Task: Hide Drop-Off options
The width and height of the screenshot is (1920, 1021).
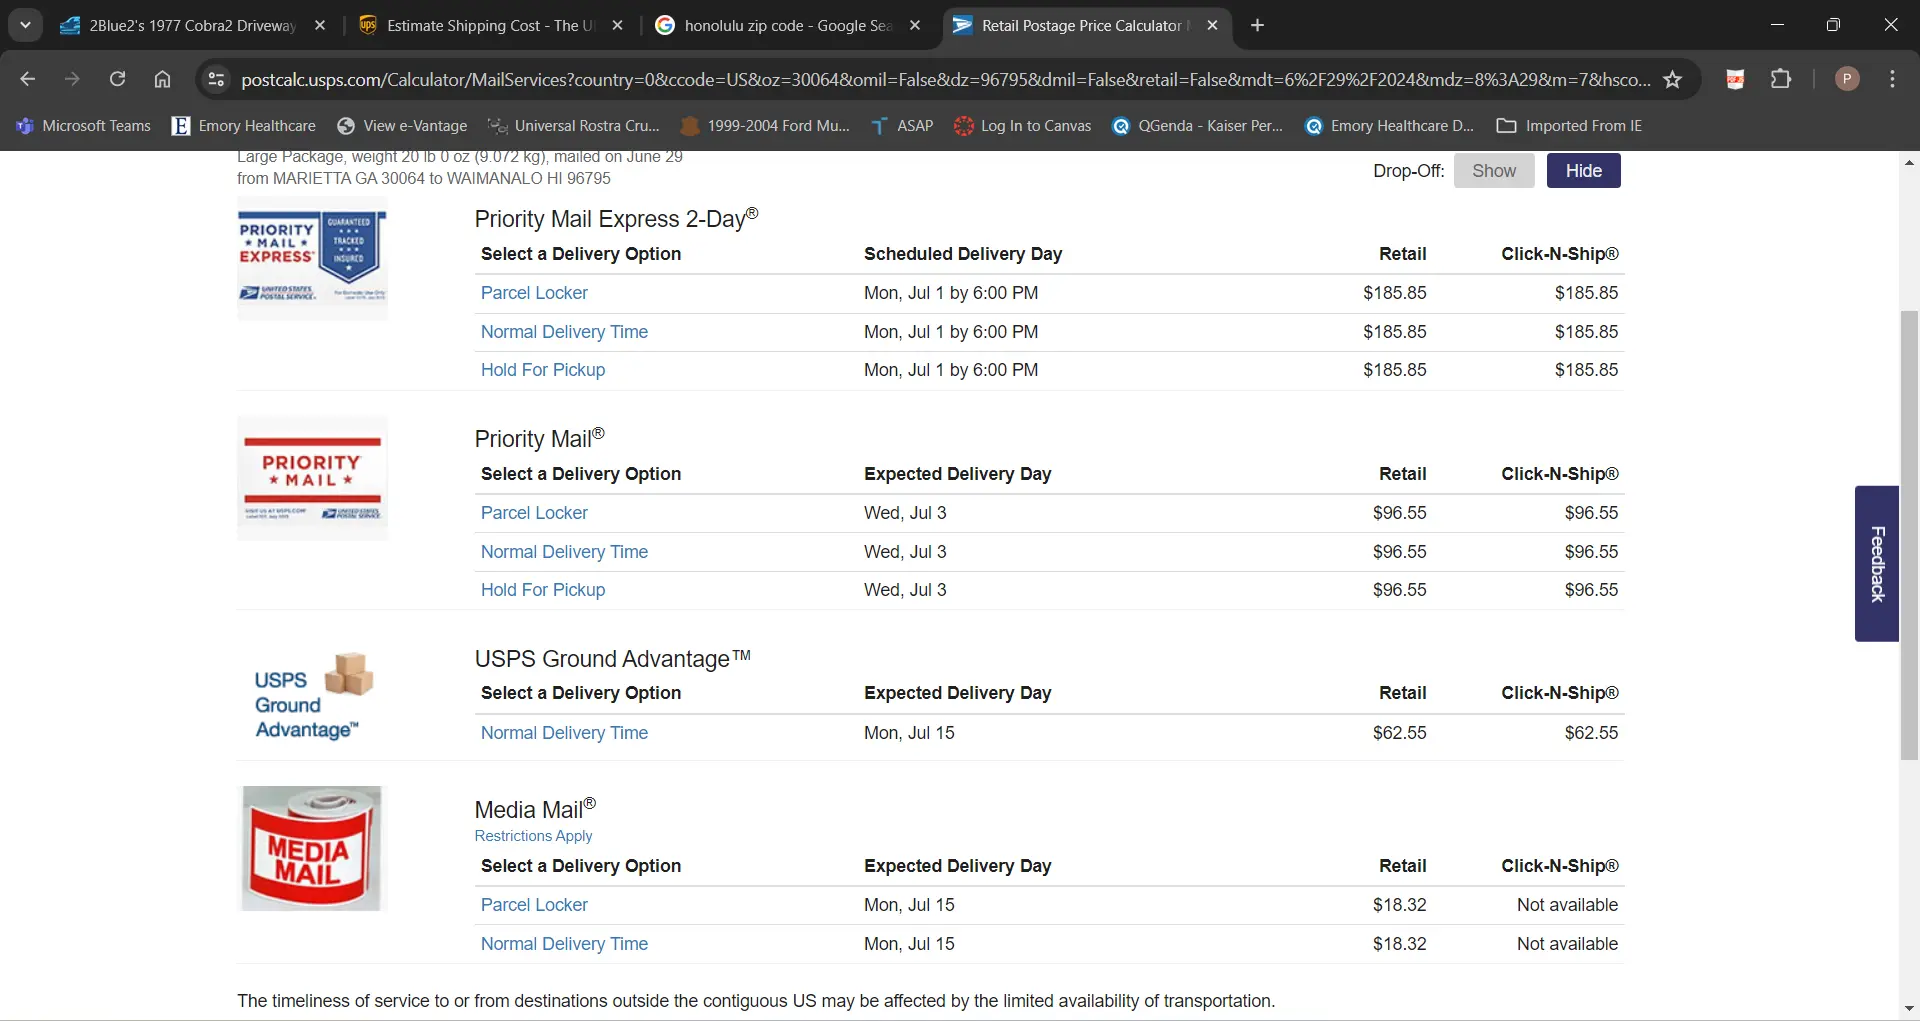Action: click(x=1584, y=171)
